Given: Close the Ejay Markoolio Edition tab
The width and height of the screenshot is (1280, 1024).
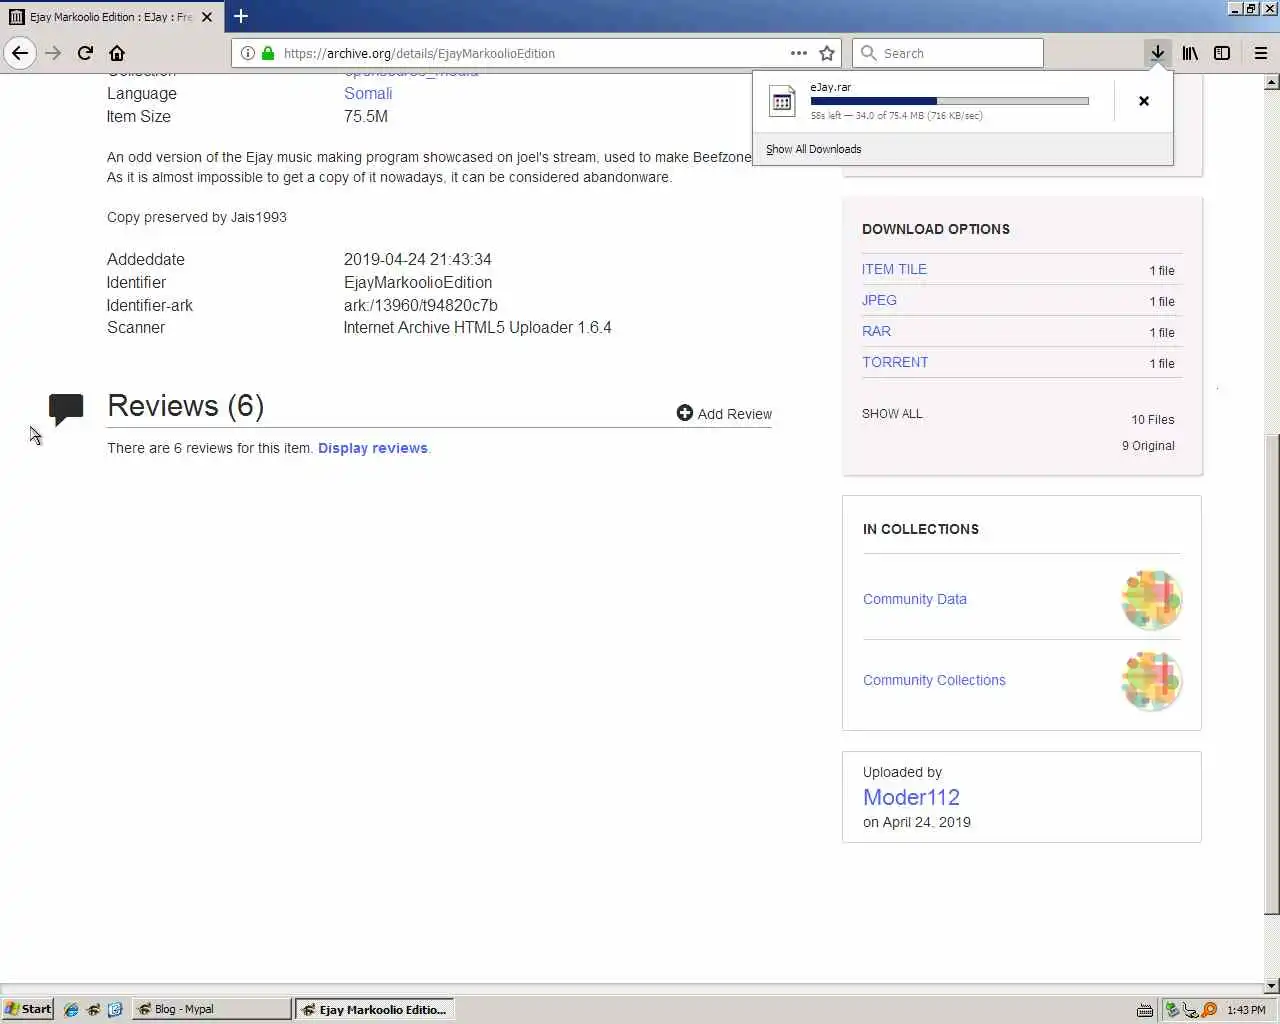Looking at the screenshot, I should tap(207, 17).
